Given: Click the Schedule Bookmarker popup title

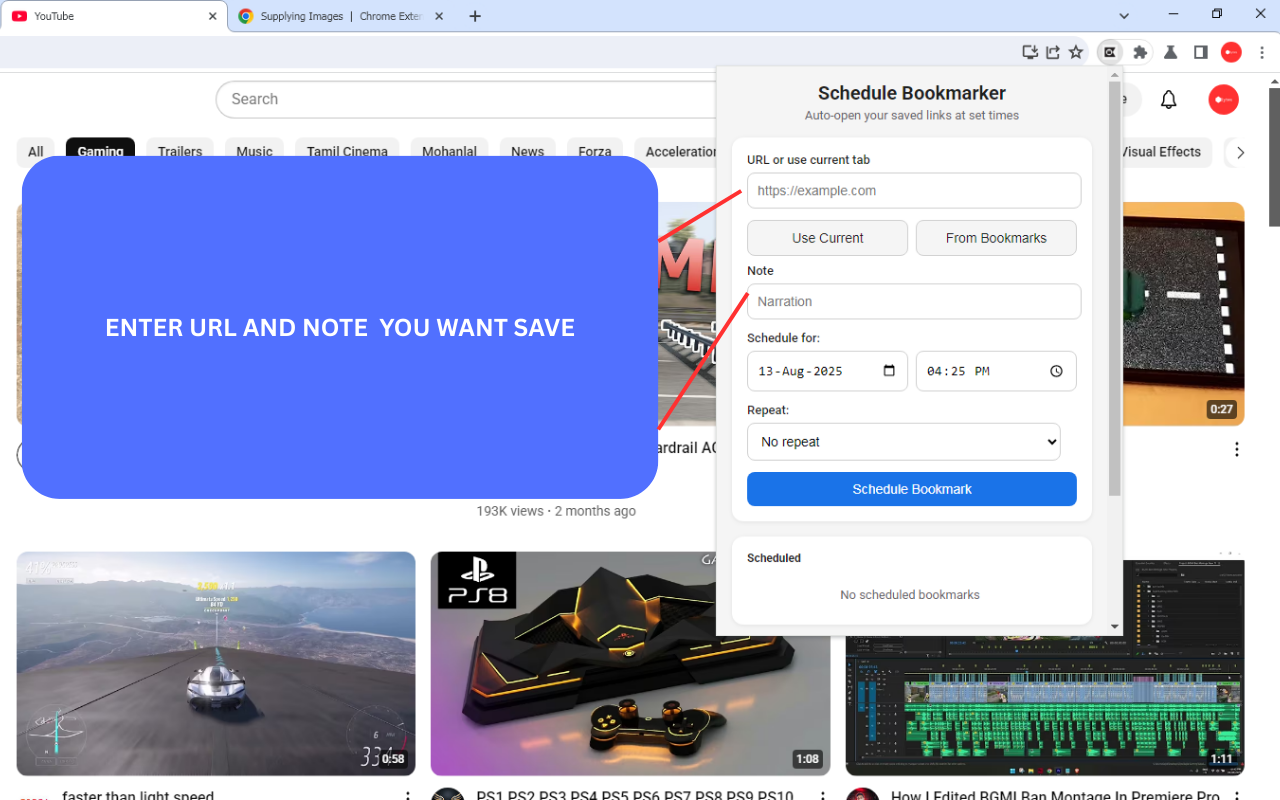Looking at the screenshot, I should pos(912,93).
